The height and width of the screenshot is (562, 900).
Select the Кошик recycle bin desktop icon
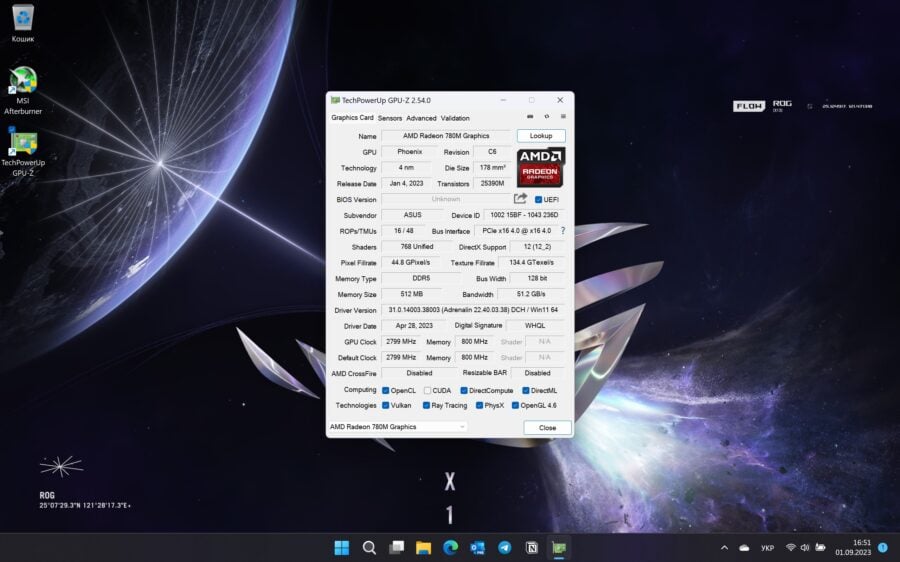[22, 24]
